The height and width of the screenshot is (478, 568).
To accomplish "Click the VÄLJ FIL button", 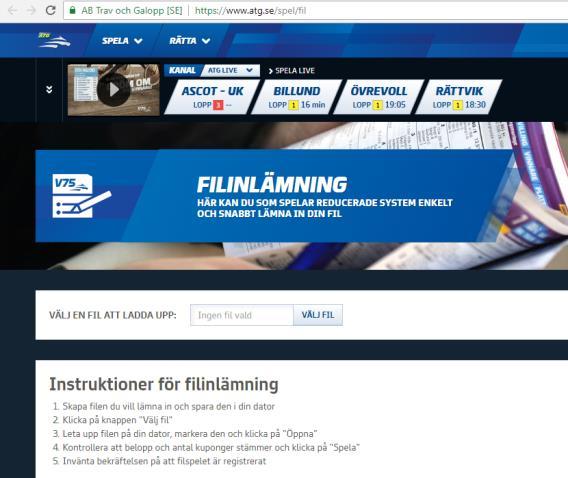I will pyautogui.click(x=318, y=315).
